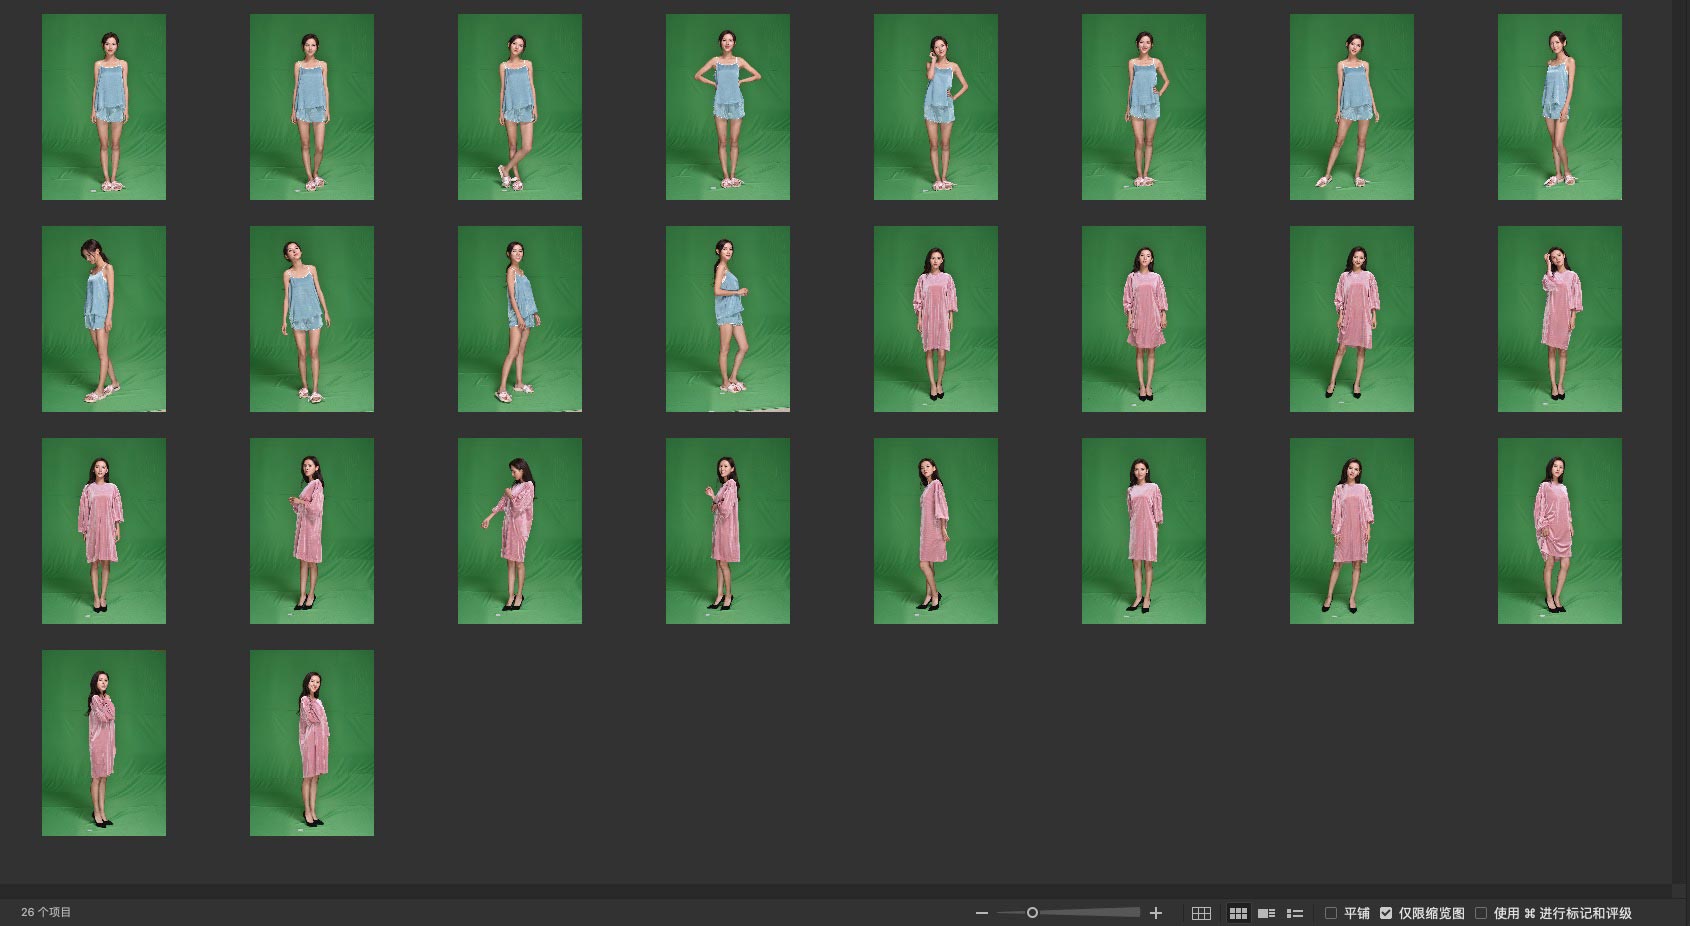Switch to thumbnail grid view icon
Viewport: 1690px width, 926px height.
click(x=1238, y=913)
